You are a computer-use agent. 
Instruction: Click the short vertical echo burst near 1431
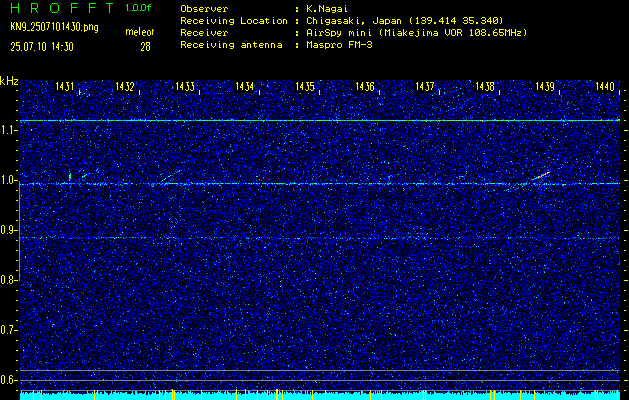tap(70, 176)
